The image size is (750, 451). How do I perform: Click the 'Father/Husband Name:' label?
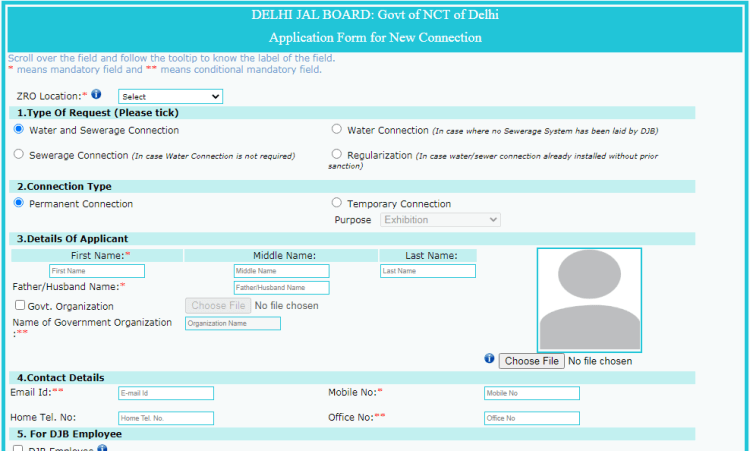[x=66, y=287]
